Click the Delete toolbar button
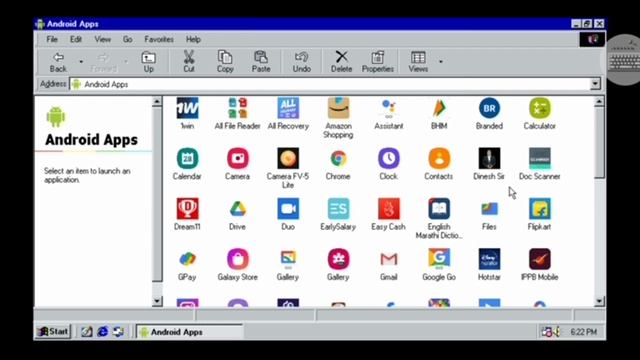 pyautogui.click(x=341, y=62)
